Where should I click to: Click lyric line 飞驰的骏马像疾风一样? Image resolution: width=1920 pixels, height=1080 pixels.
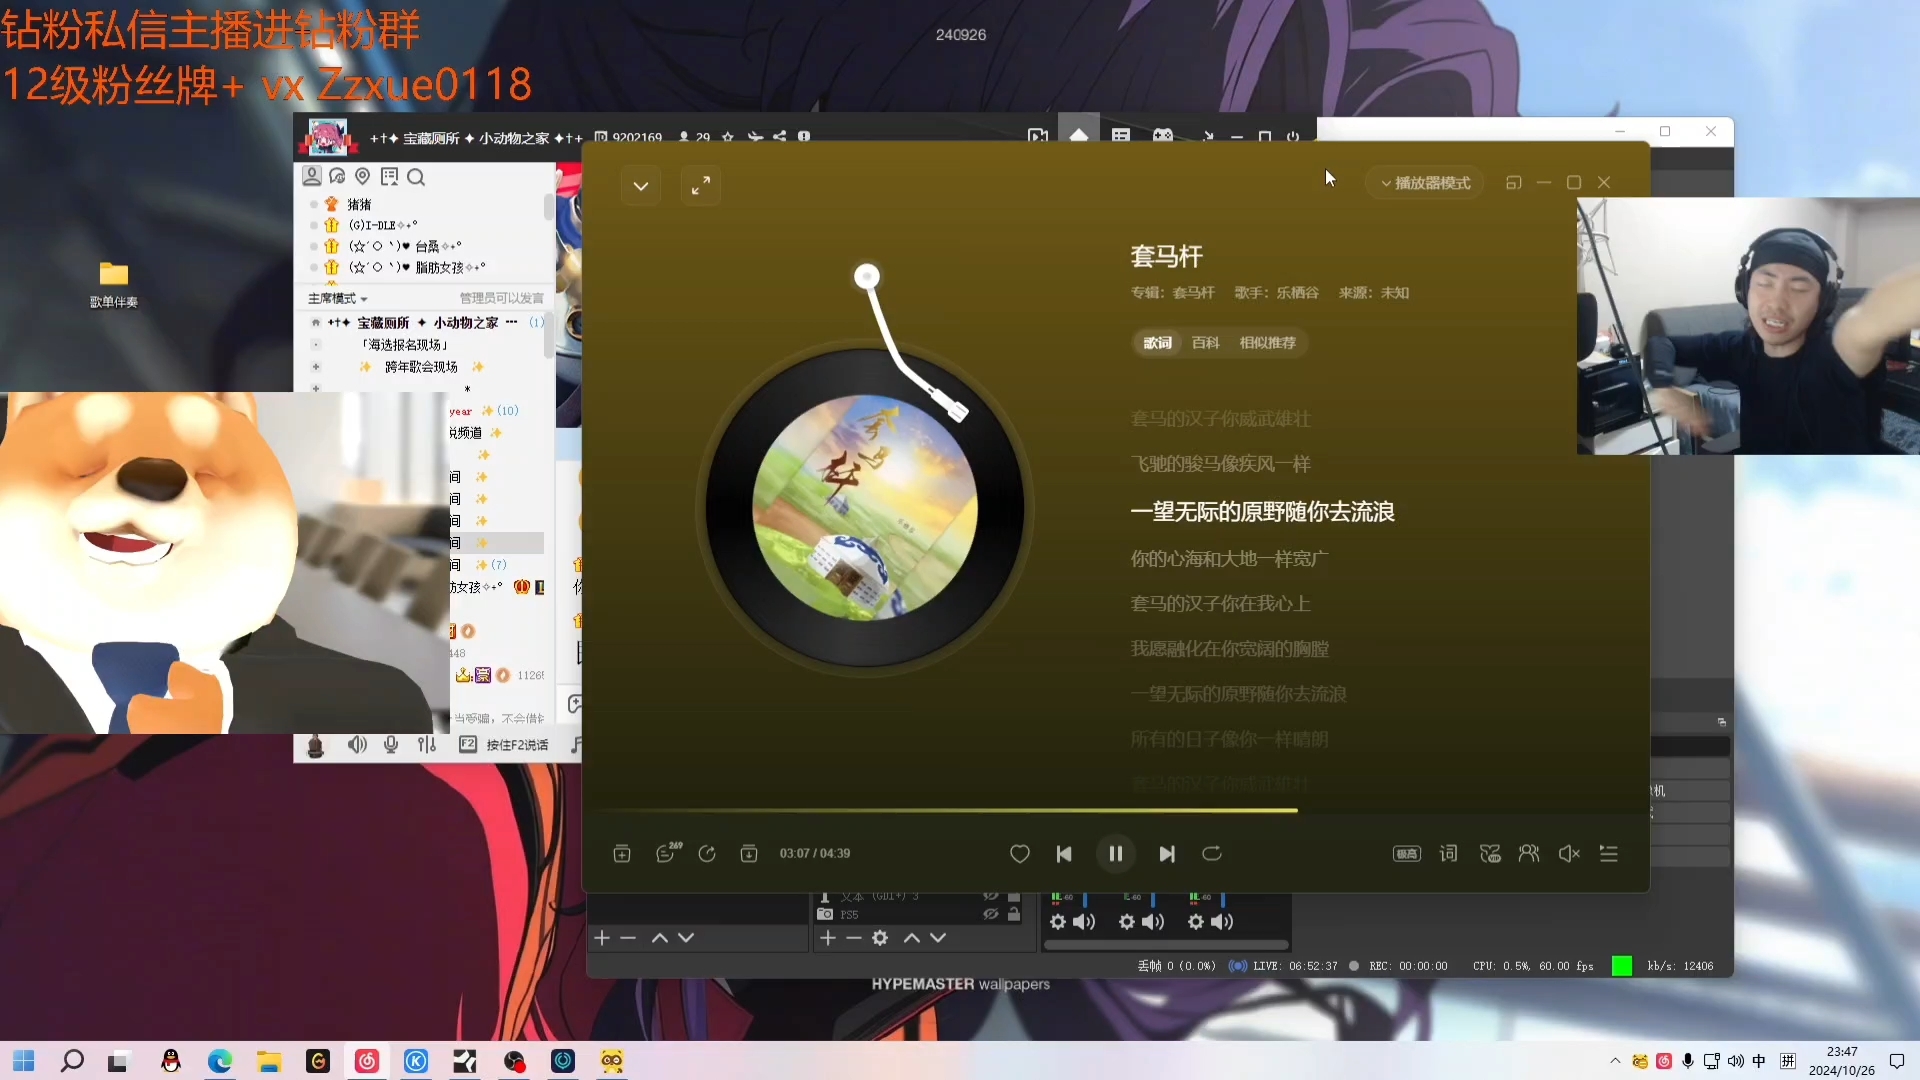(1220, 464)
